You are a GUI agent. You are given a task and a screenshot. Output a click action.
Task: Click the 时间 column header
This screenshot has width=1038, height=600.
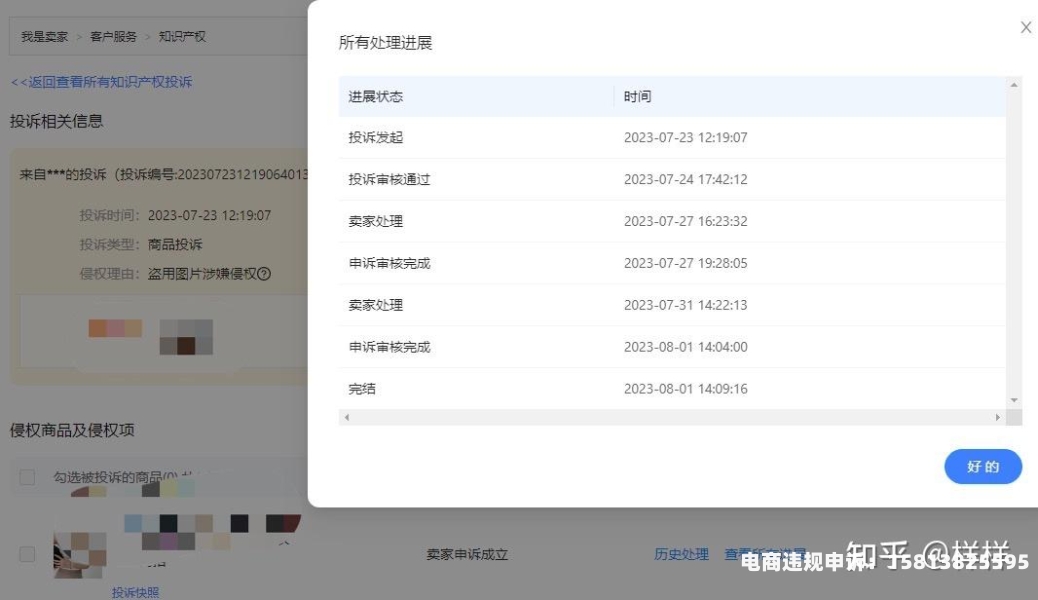click(x=637, y=97)
